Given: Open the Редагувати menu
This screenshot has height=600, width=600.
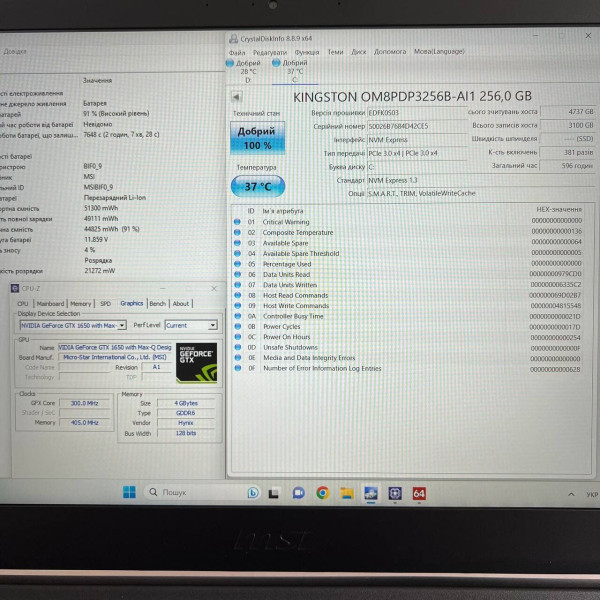Looking at the screenshot, I should [270, 52].
